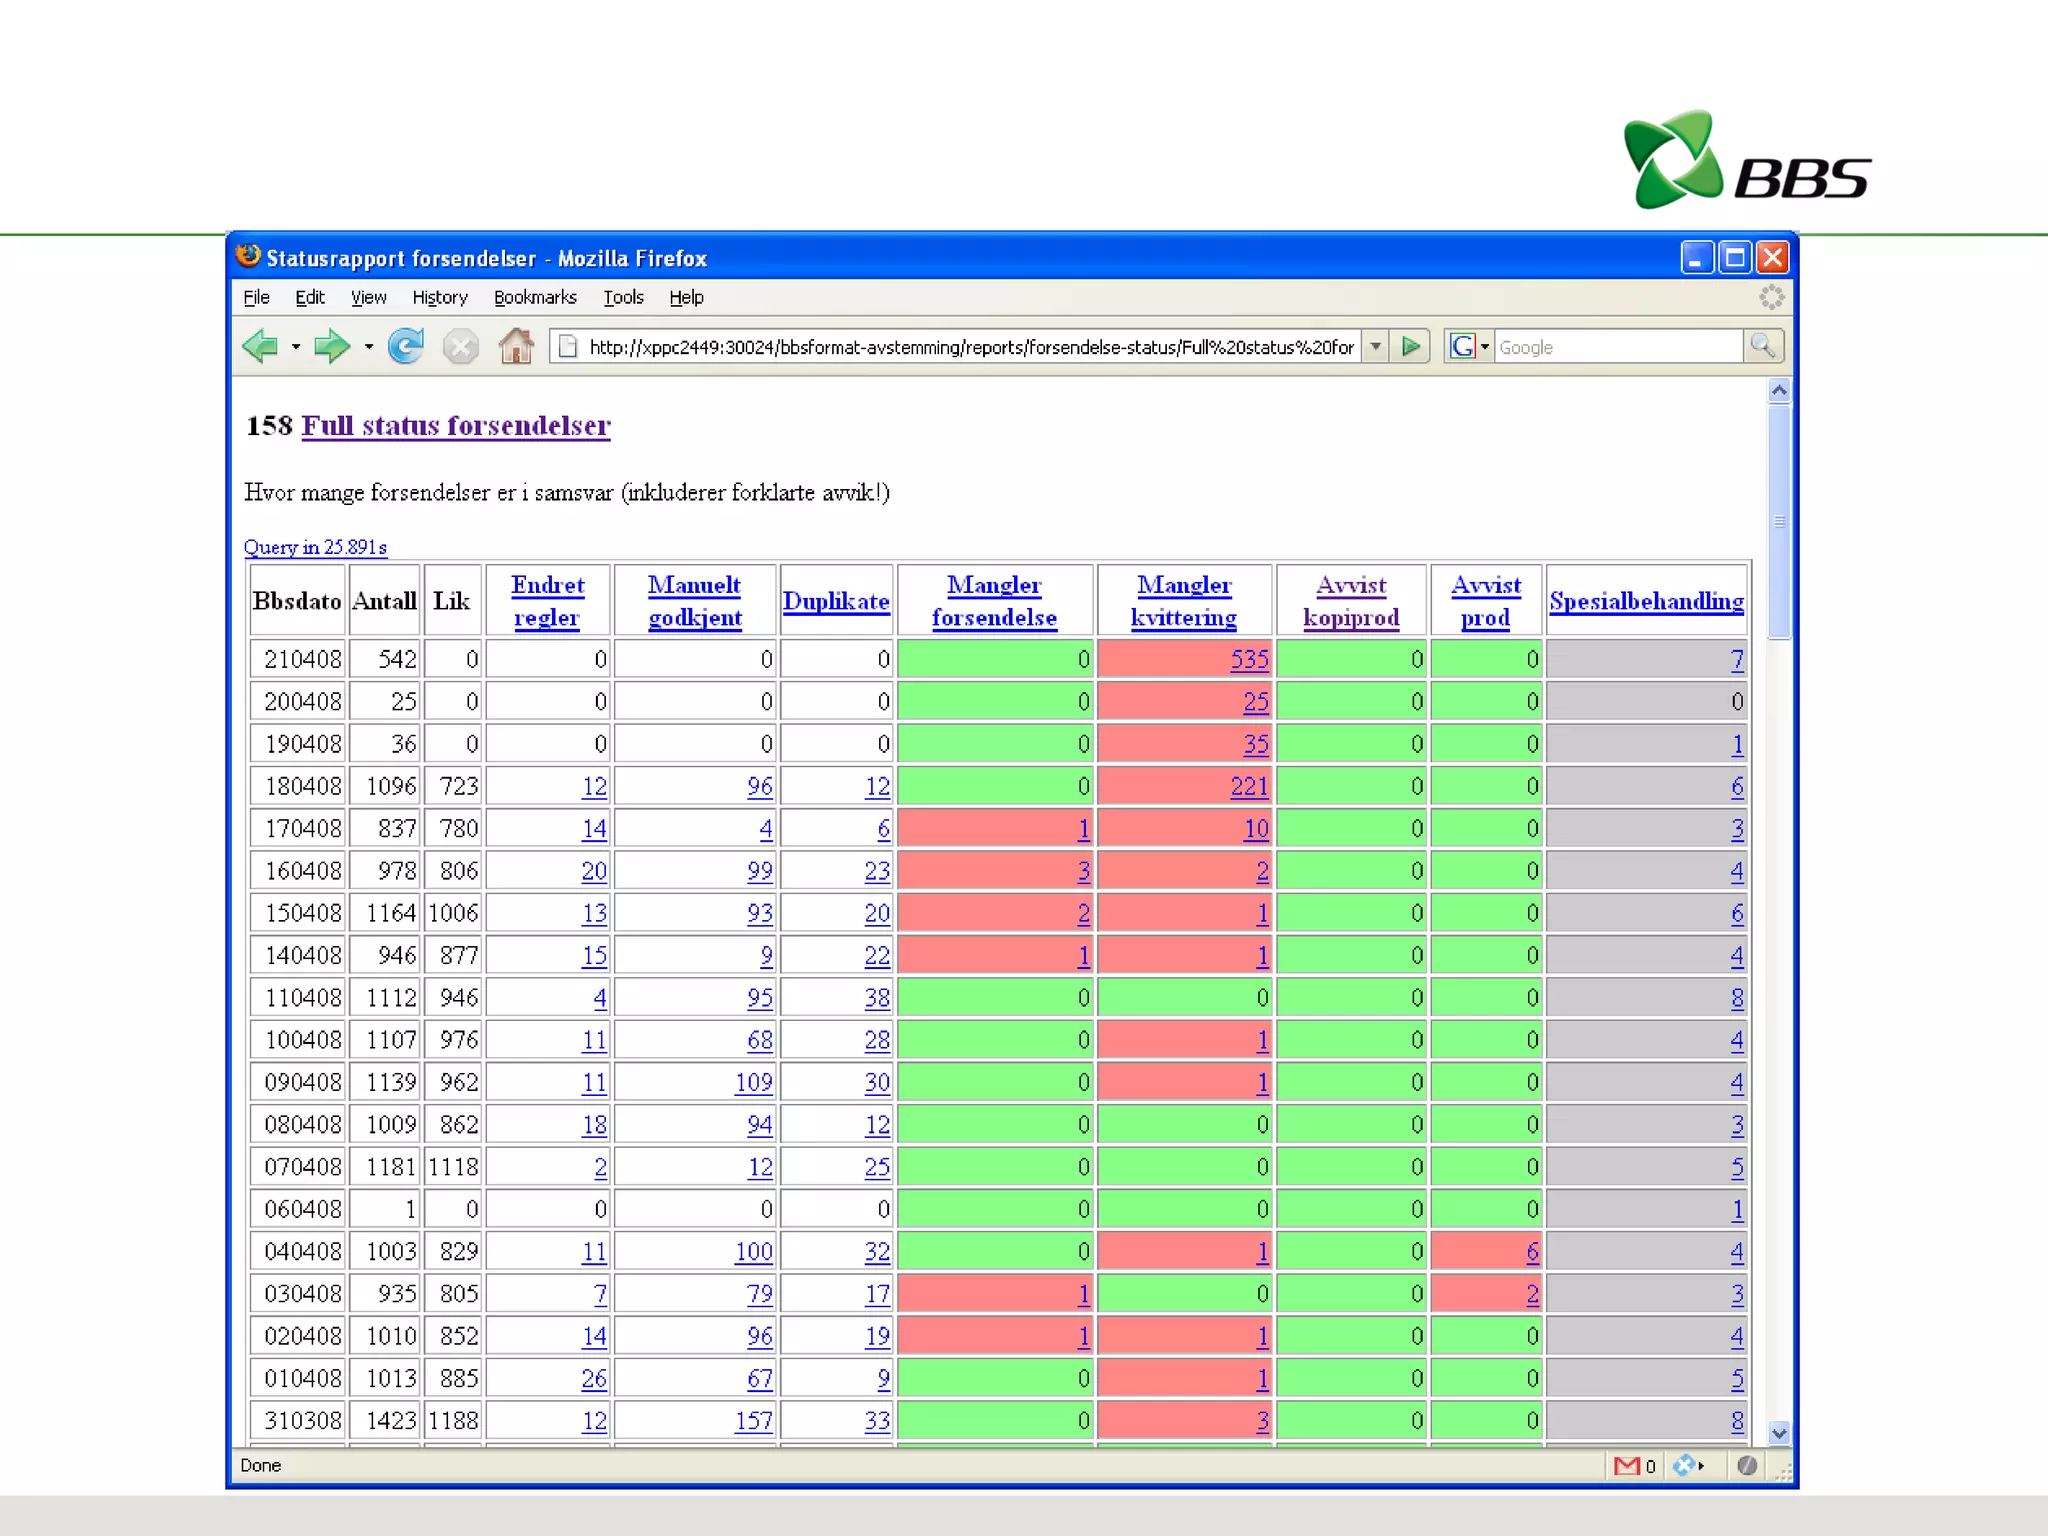Open Gmail notifier icon in status bar
The height and width of the screenshot is (1536, 2048).
click(1627, 1466)
